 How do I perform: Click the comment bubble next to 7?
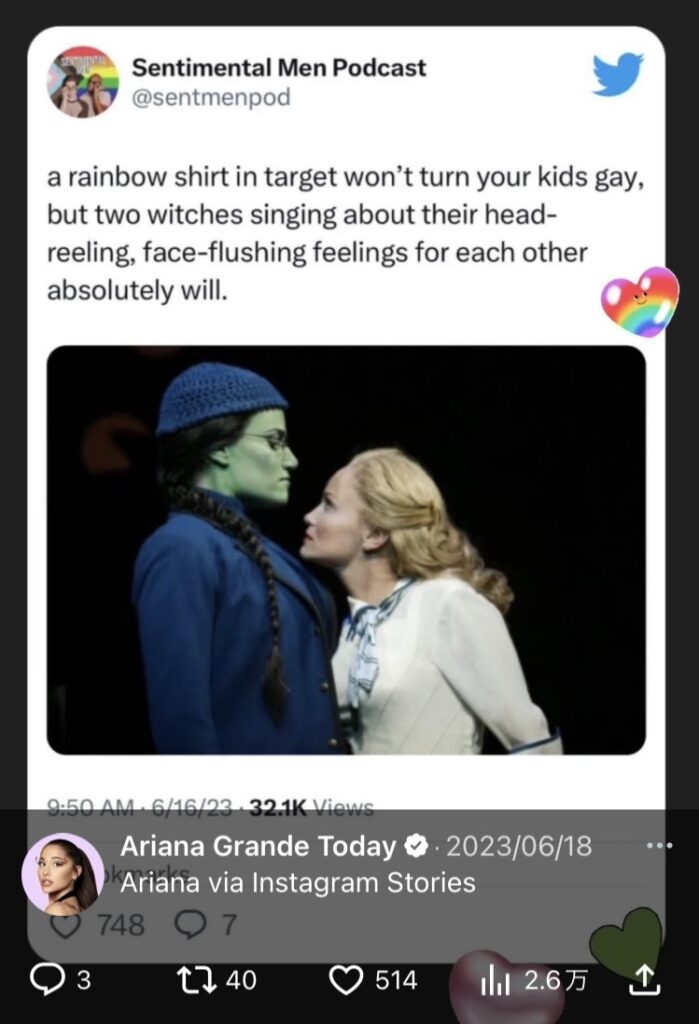[189, 925]
